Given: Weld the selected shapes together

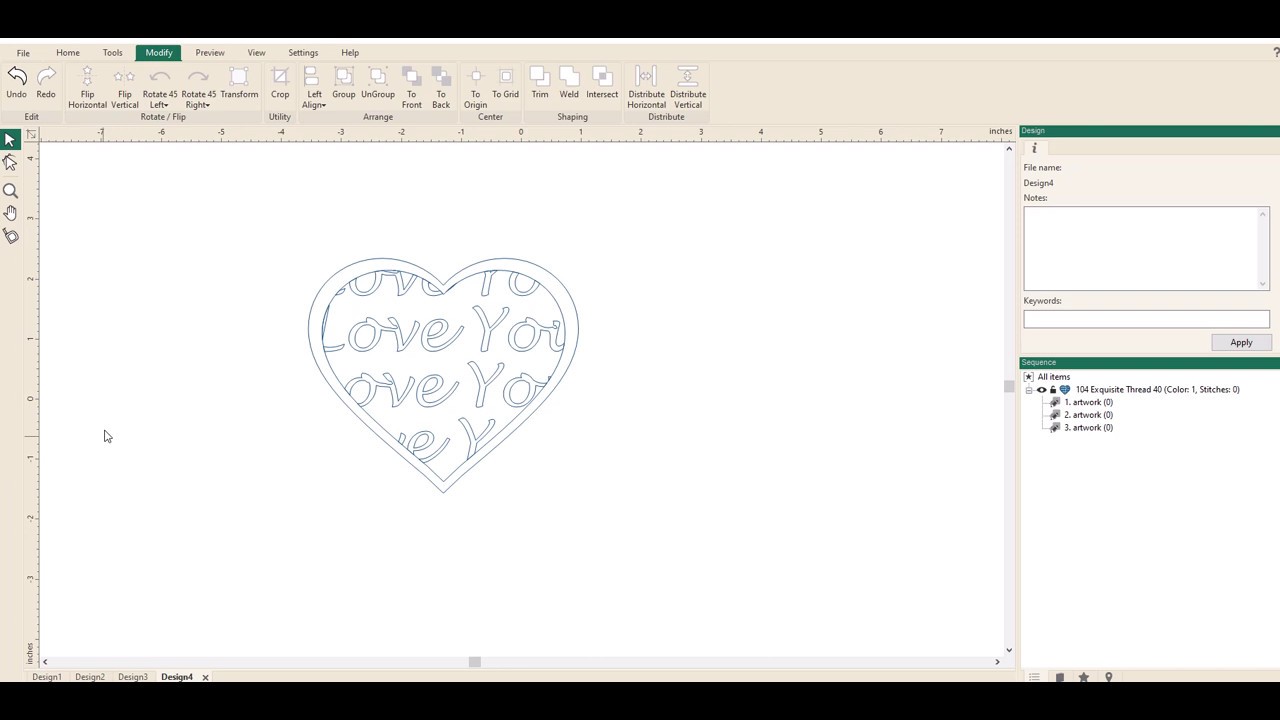Looking at the screenshot, I should tap(569, 84).
